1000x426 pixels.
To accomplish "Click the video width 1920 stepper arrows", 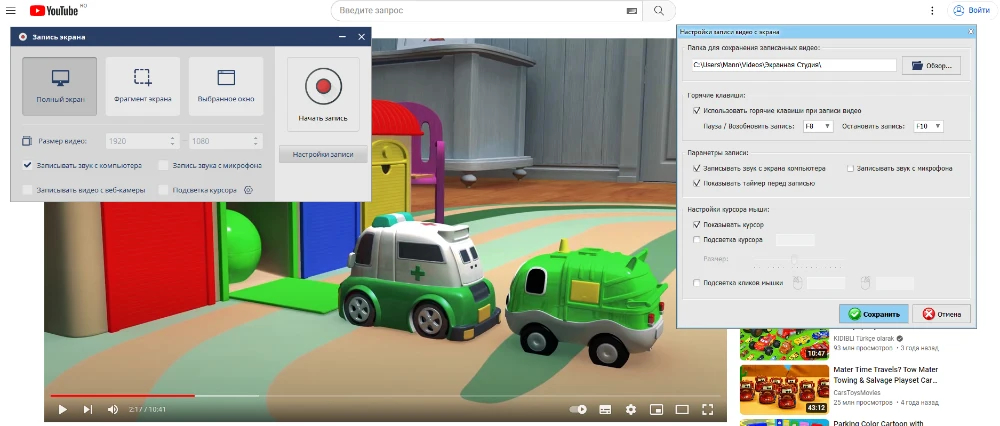I will [x=173, y=142].
